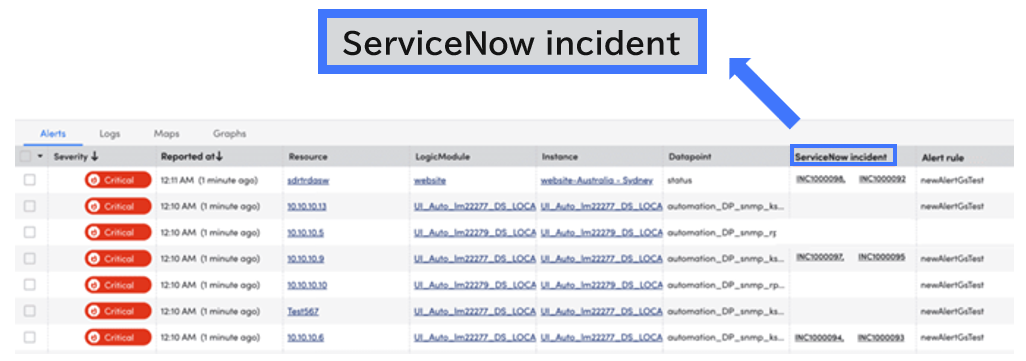Click the Critical badge for 10.10.10.13
1026x361 pixels.
pos(118,207)
